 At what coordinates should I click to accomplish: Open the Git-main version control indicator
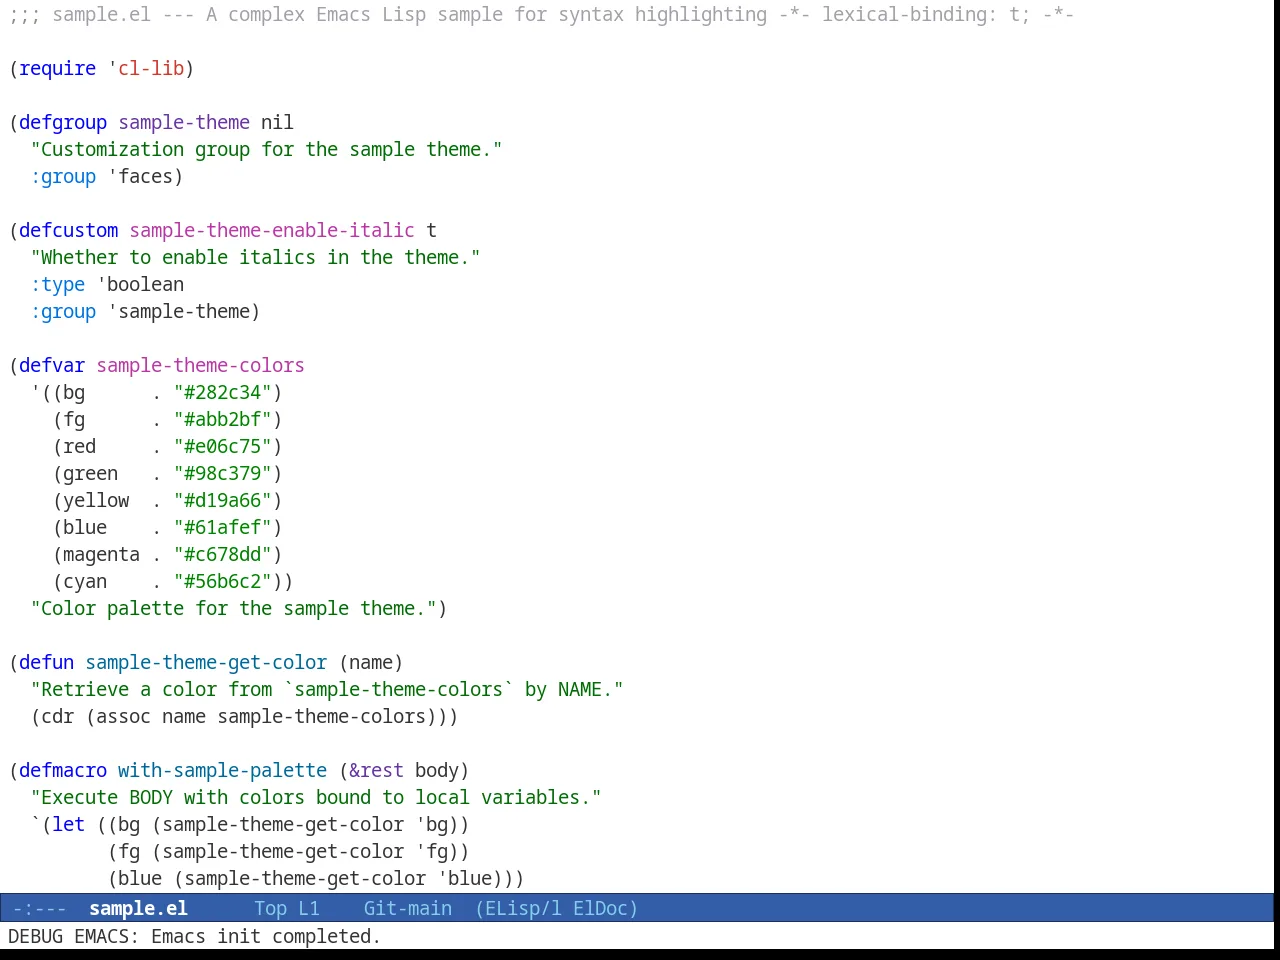[408, 908]
